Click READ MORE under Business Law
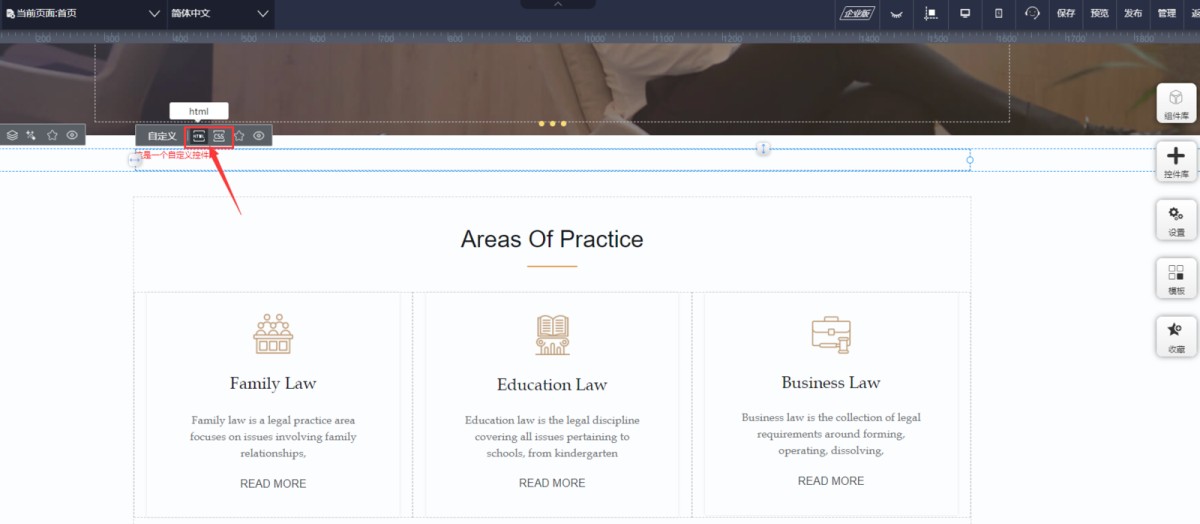This screenshot has height=524, width=1200. click(x=831, y=480)
